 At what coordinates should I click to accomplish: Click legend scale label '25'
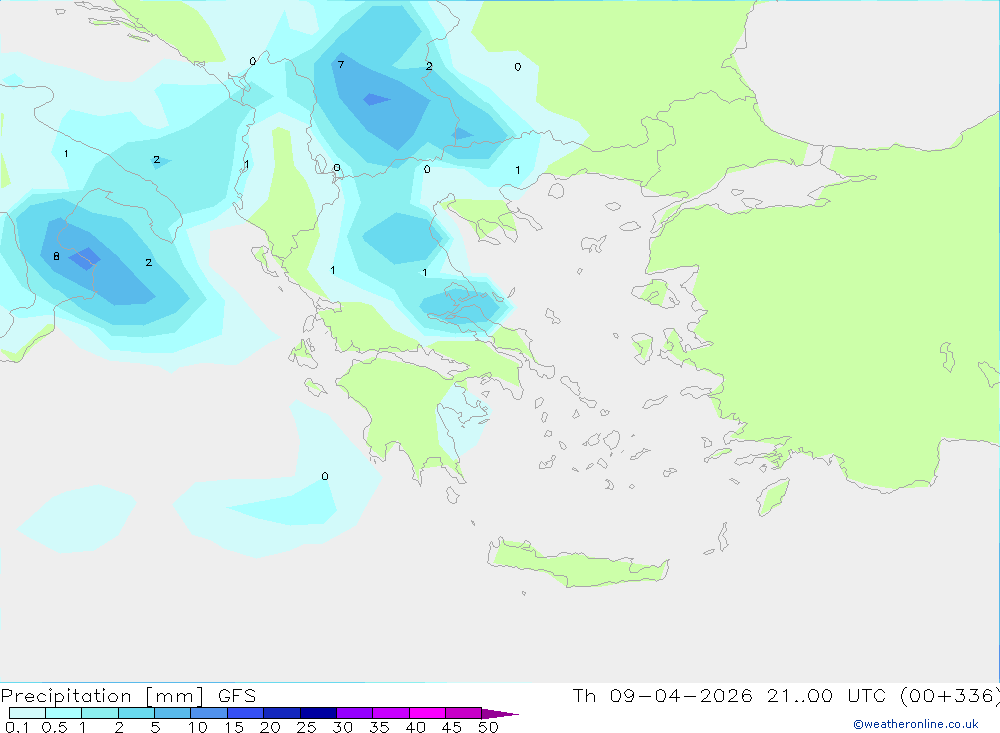tap(306, 727)
